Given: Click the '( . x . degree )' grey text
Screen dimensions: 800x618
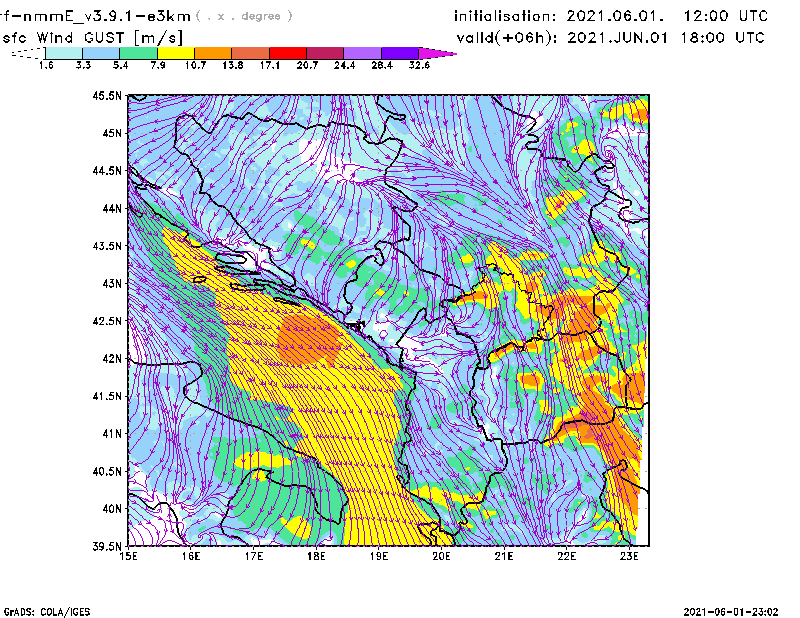Looking at the screenshot, I should 244,16.
